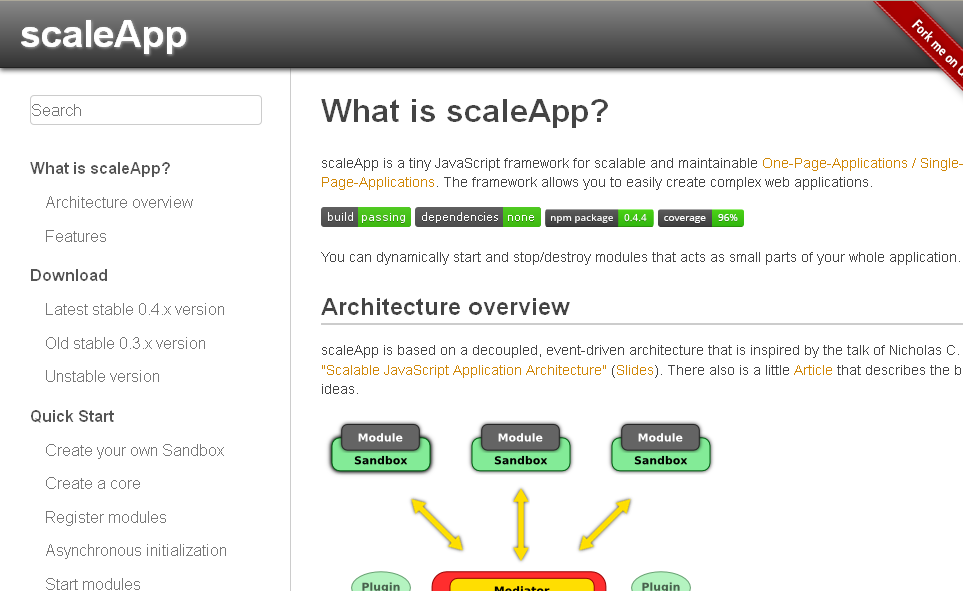Select Create a core in sidebar
The width and height of the screenshot is (963, 591).
tap(93, 483)
